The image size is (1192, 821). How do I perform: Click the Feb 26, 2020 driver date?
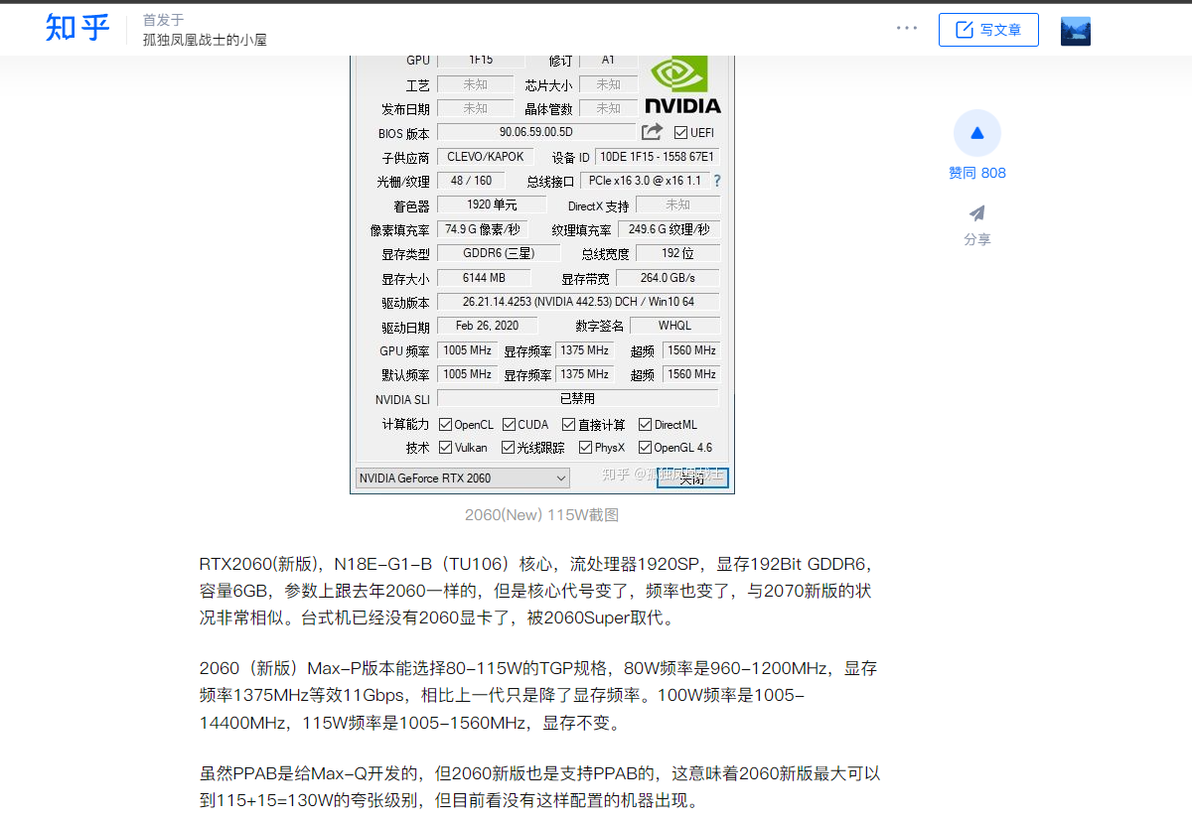[x=487, y=325]
